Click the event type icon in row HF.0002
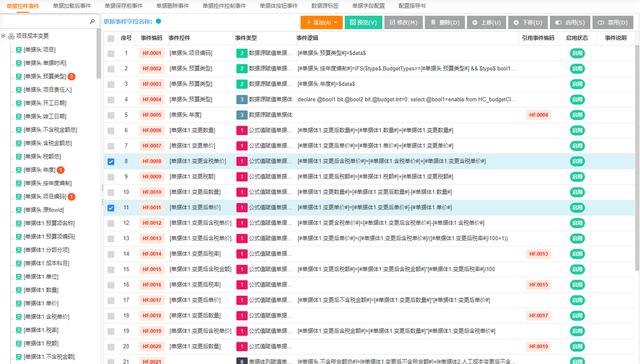Screen dimensions: 640x364 pyautogui.click(x=242, y=69)
